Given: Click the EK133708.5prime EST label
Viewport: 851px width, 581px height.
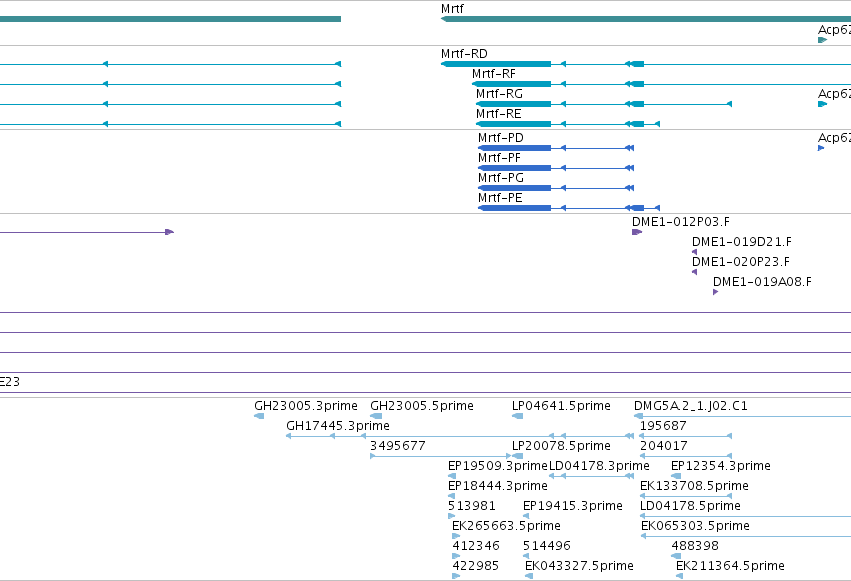Looking at the screenshot, I should 694,486.
